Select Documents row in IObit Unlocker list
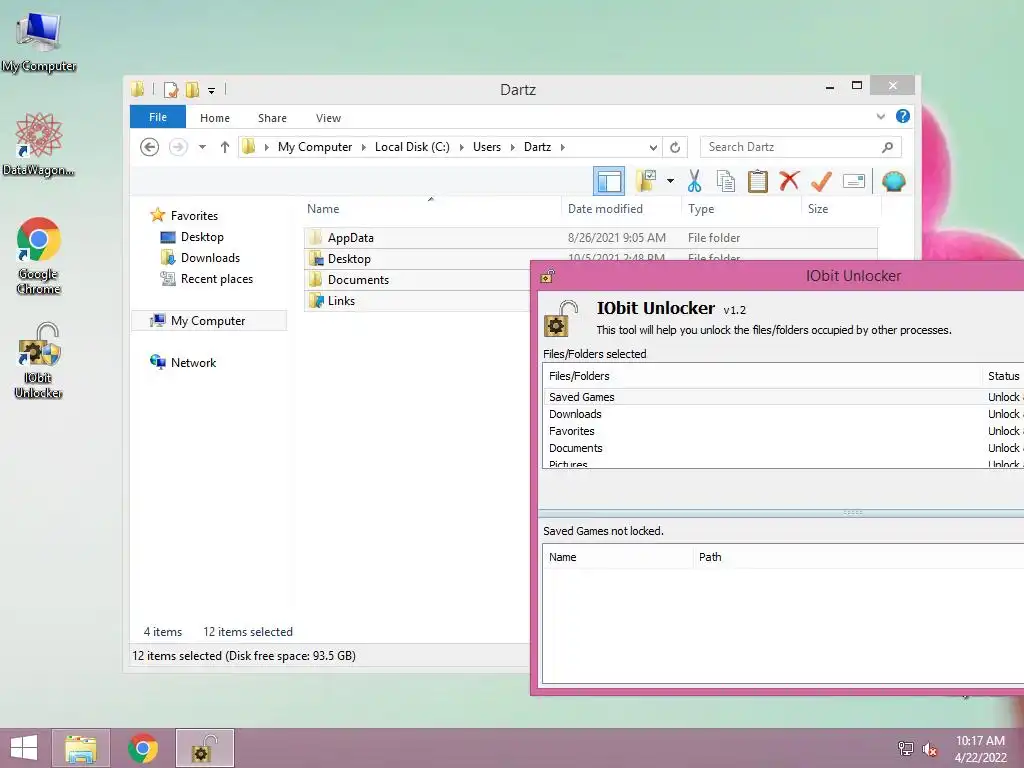 point(783,448)
